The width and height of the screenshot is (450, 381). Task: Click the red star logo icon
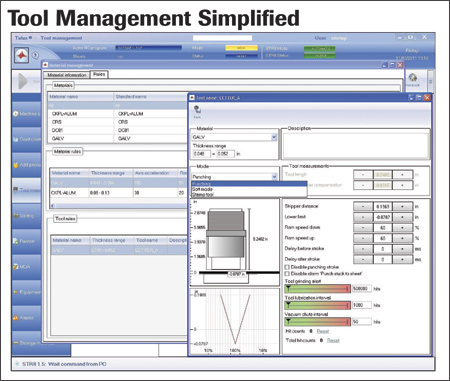pos(22,55)
